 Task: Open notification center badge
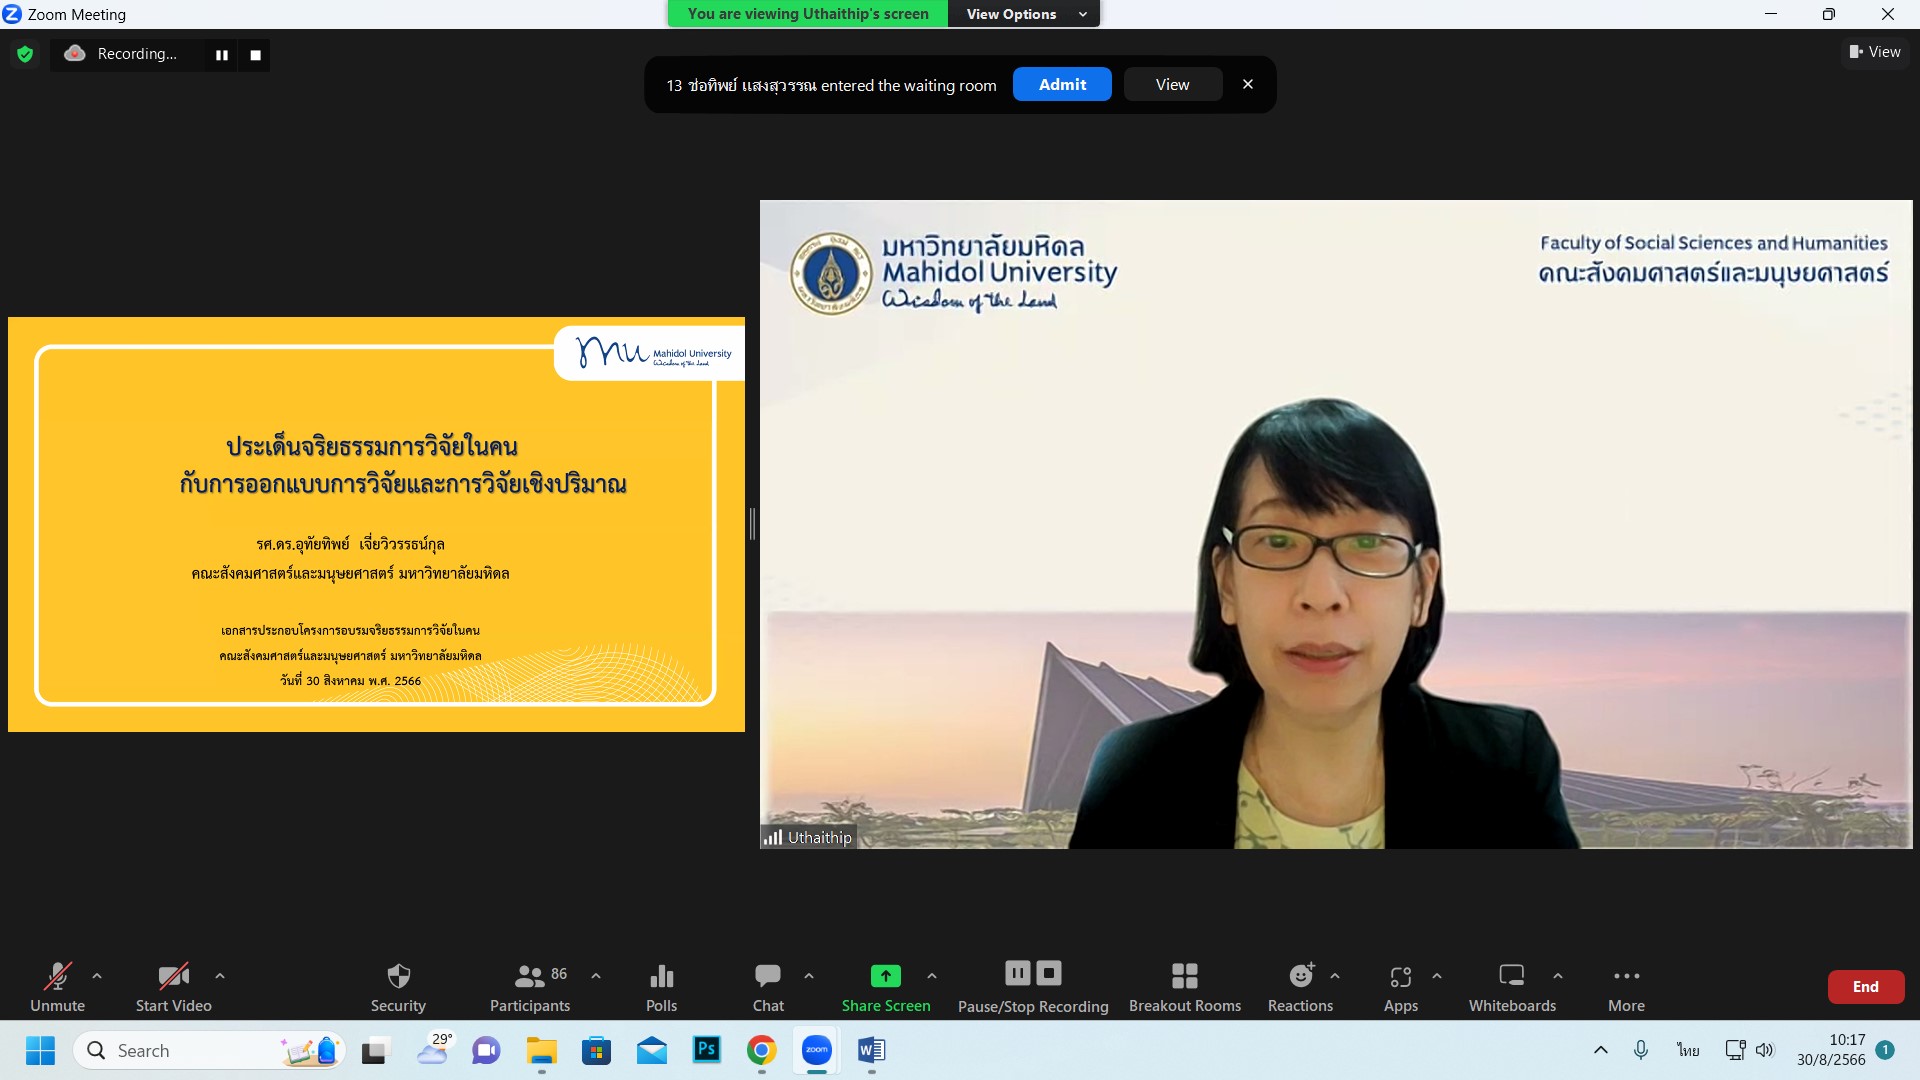click(1885, 1050)
